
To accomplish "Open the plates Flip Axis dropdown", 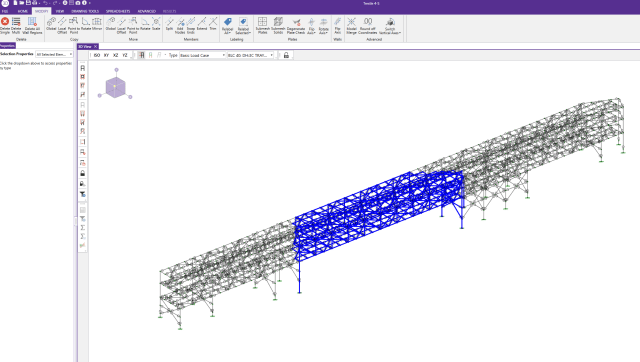I will [x=311, y=25].
